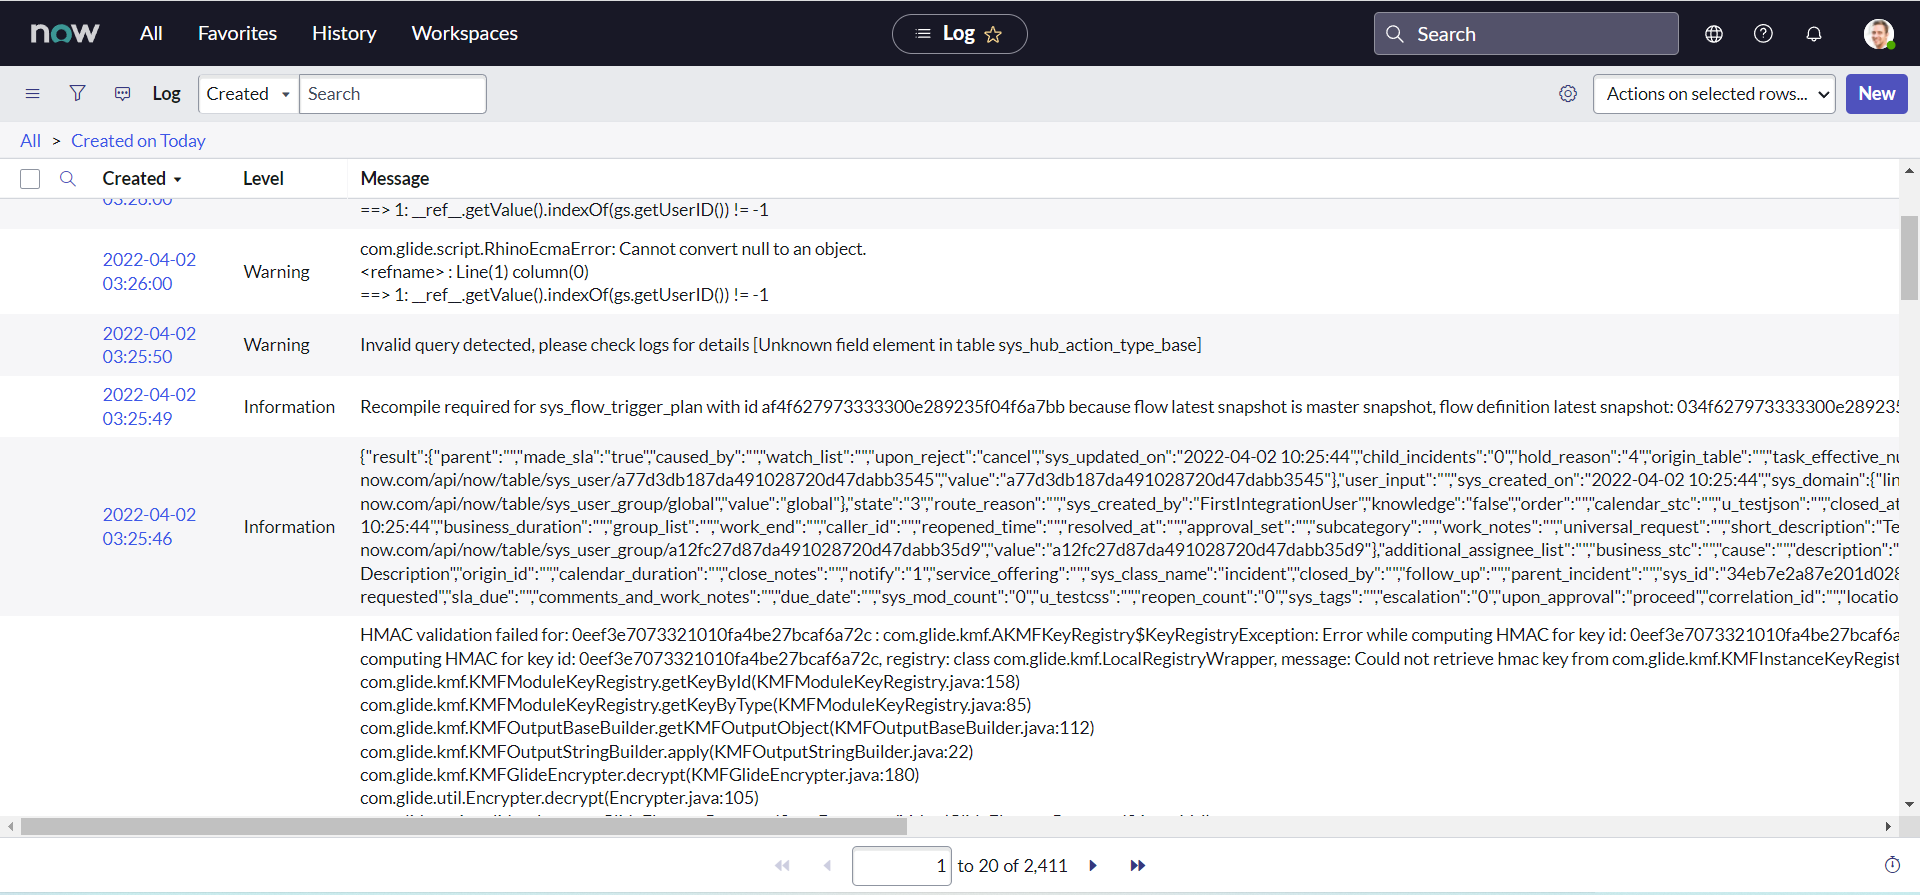Go to first page icon
Screen dimensions: 1920x895
coord(783,866)
